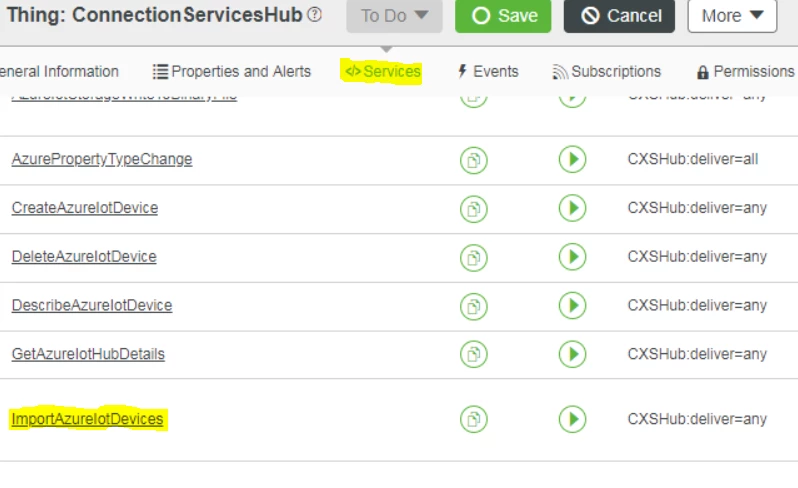Click CXSHub:deliver=any in GetAzureIotHubDetails row
This screenshot has width=798, height=488.
[x=697, y=354]
